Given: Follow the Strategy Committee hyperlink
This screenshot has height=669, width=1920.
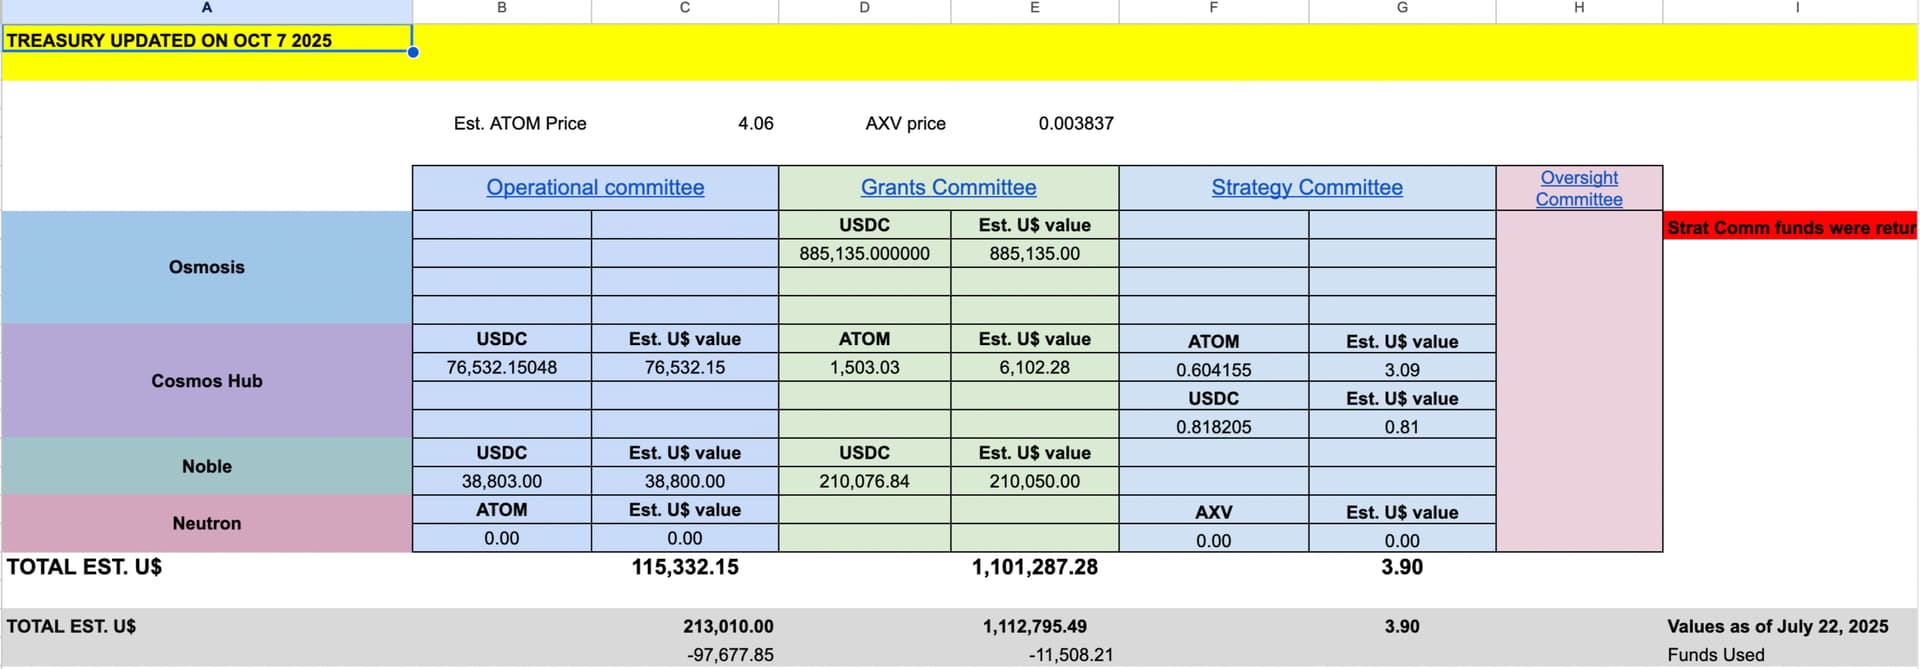Looking at the screenshot, I should coord(1306,187).
